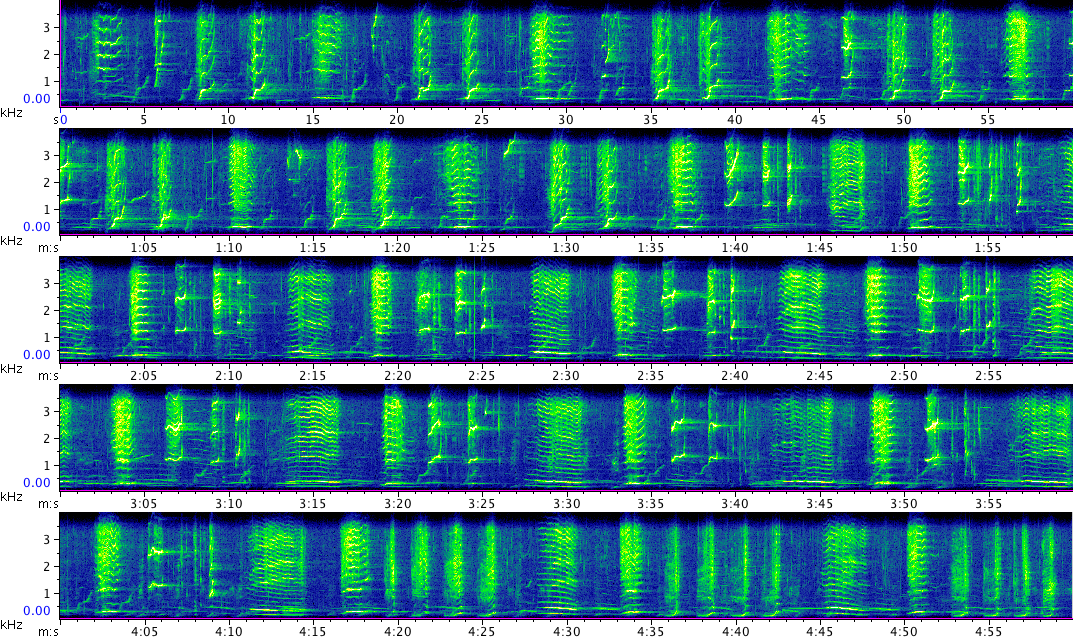The image size is (1073, 640).
Task: Click the 1 kHz tick in bottom row
Action: point(46,593)
